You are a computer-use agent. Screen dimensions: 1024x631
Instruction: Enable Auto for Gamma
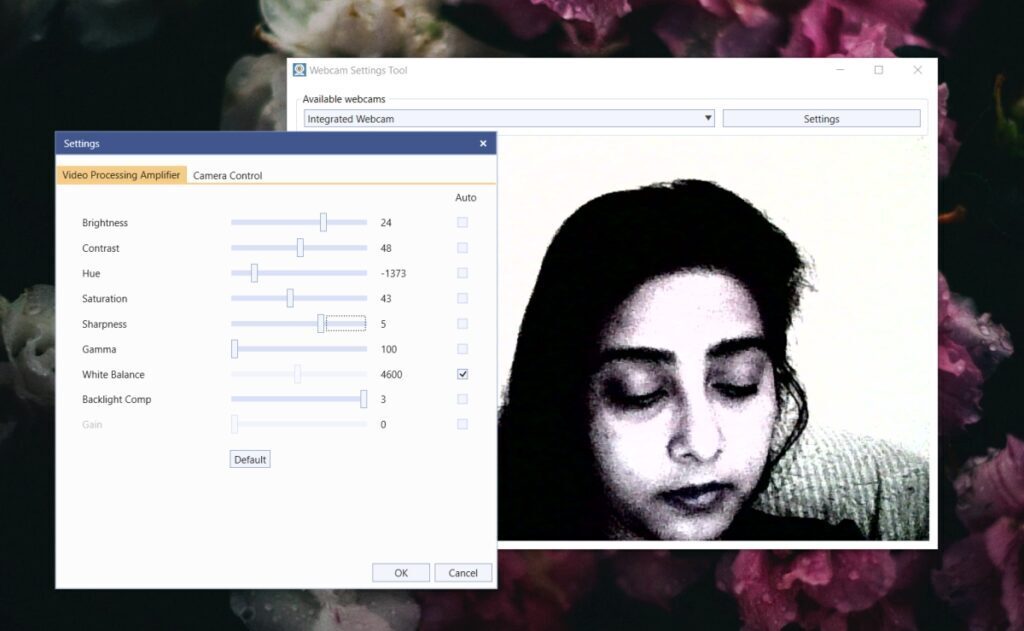(462, 348)
